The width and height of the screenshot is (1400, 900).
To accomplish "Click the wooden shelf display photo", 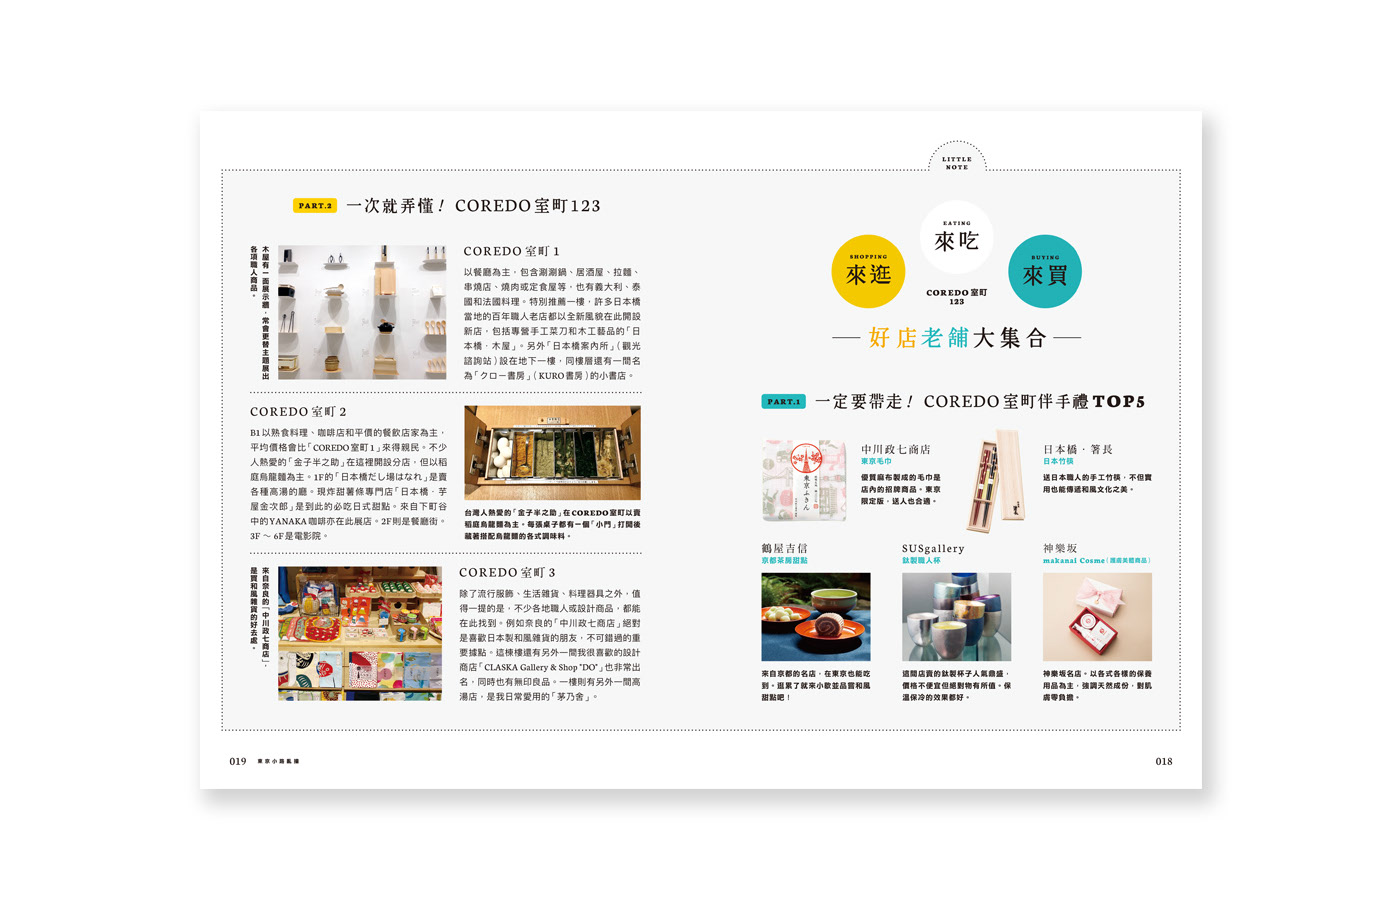I will pos(362,312).
